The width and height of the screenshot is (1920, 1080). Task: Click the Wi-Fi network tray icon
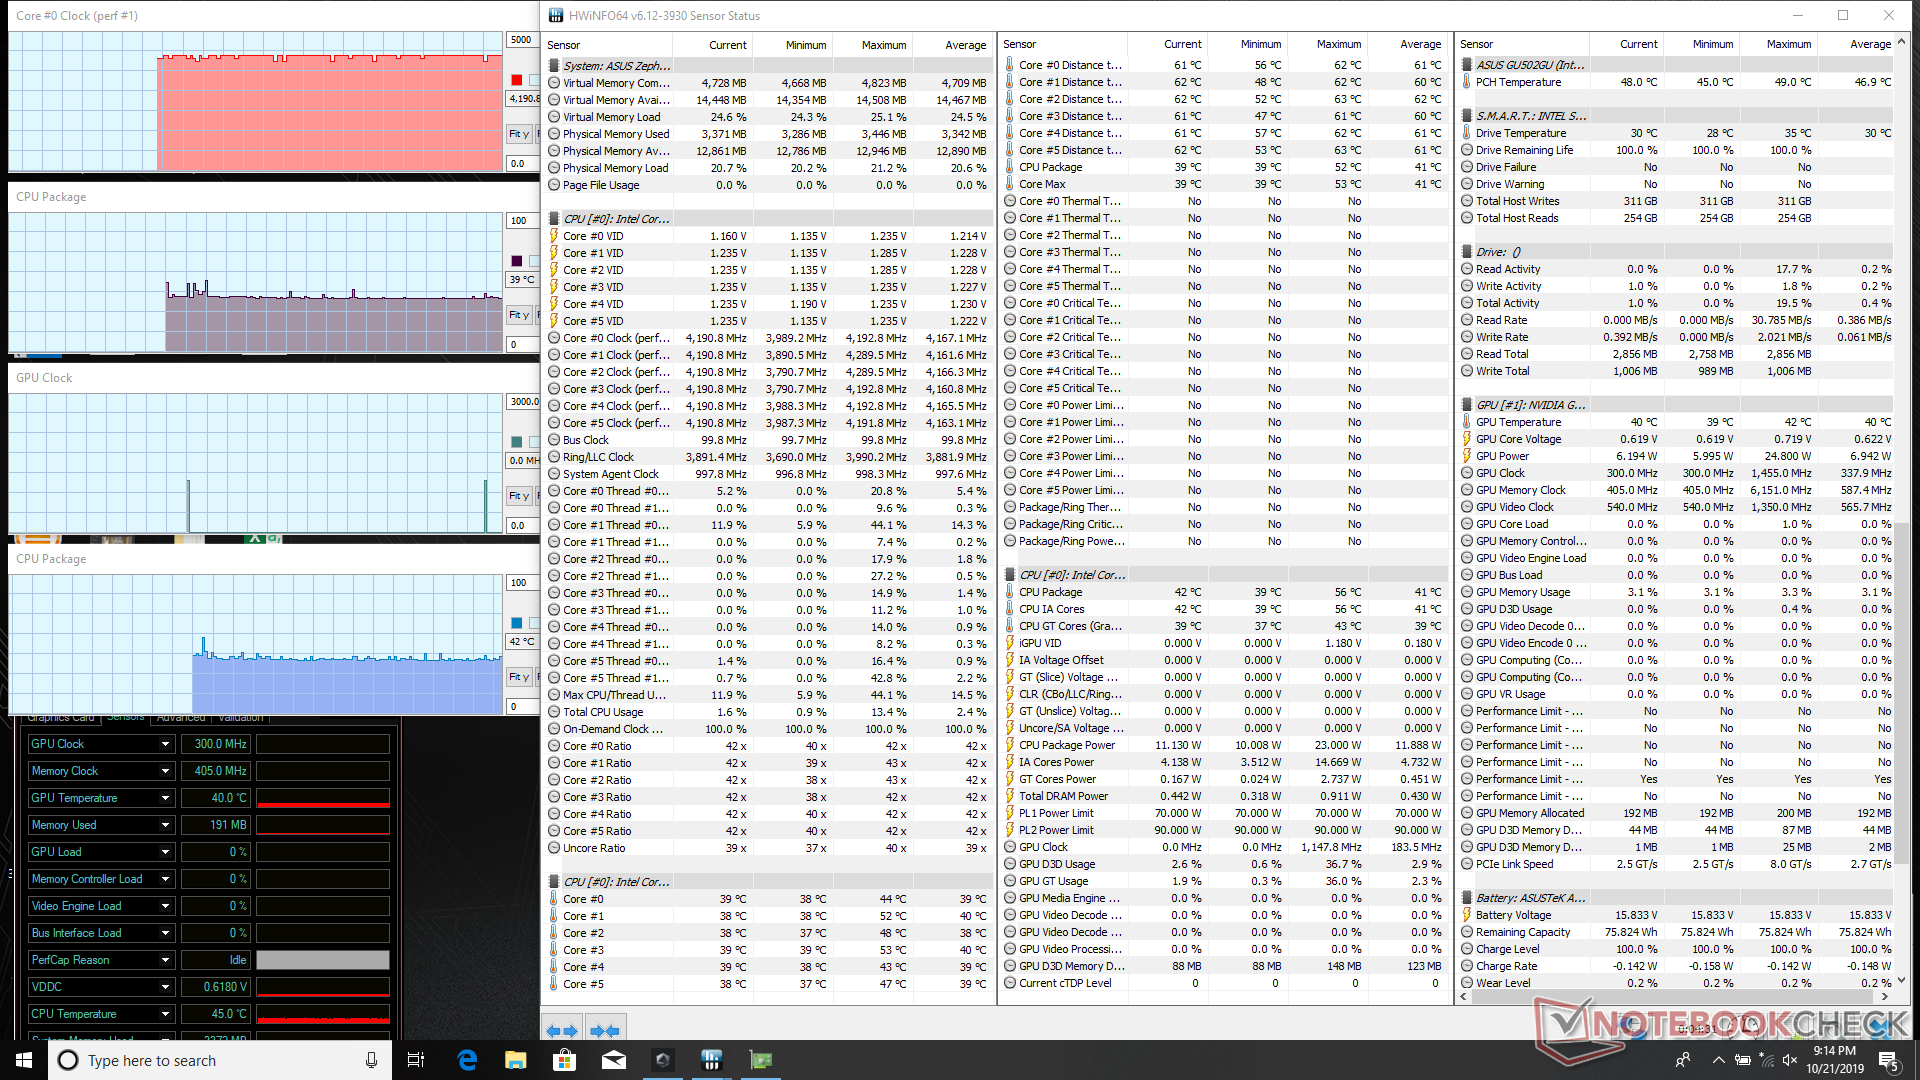click(1766, 1060)
